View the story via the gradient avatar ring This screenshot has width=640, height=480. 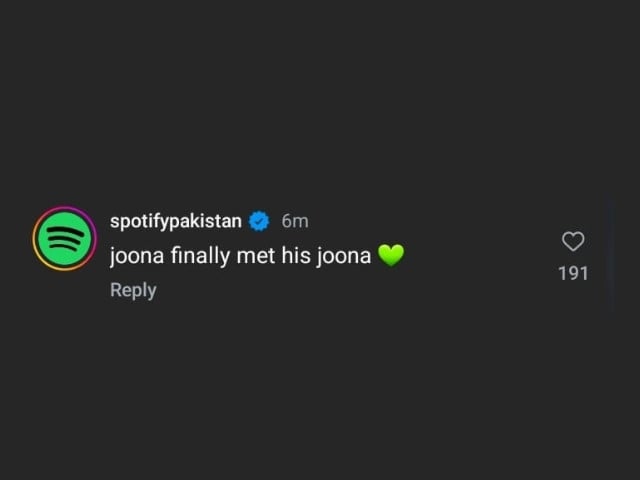click(64, 239)
